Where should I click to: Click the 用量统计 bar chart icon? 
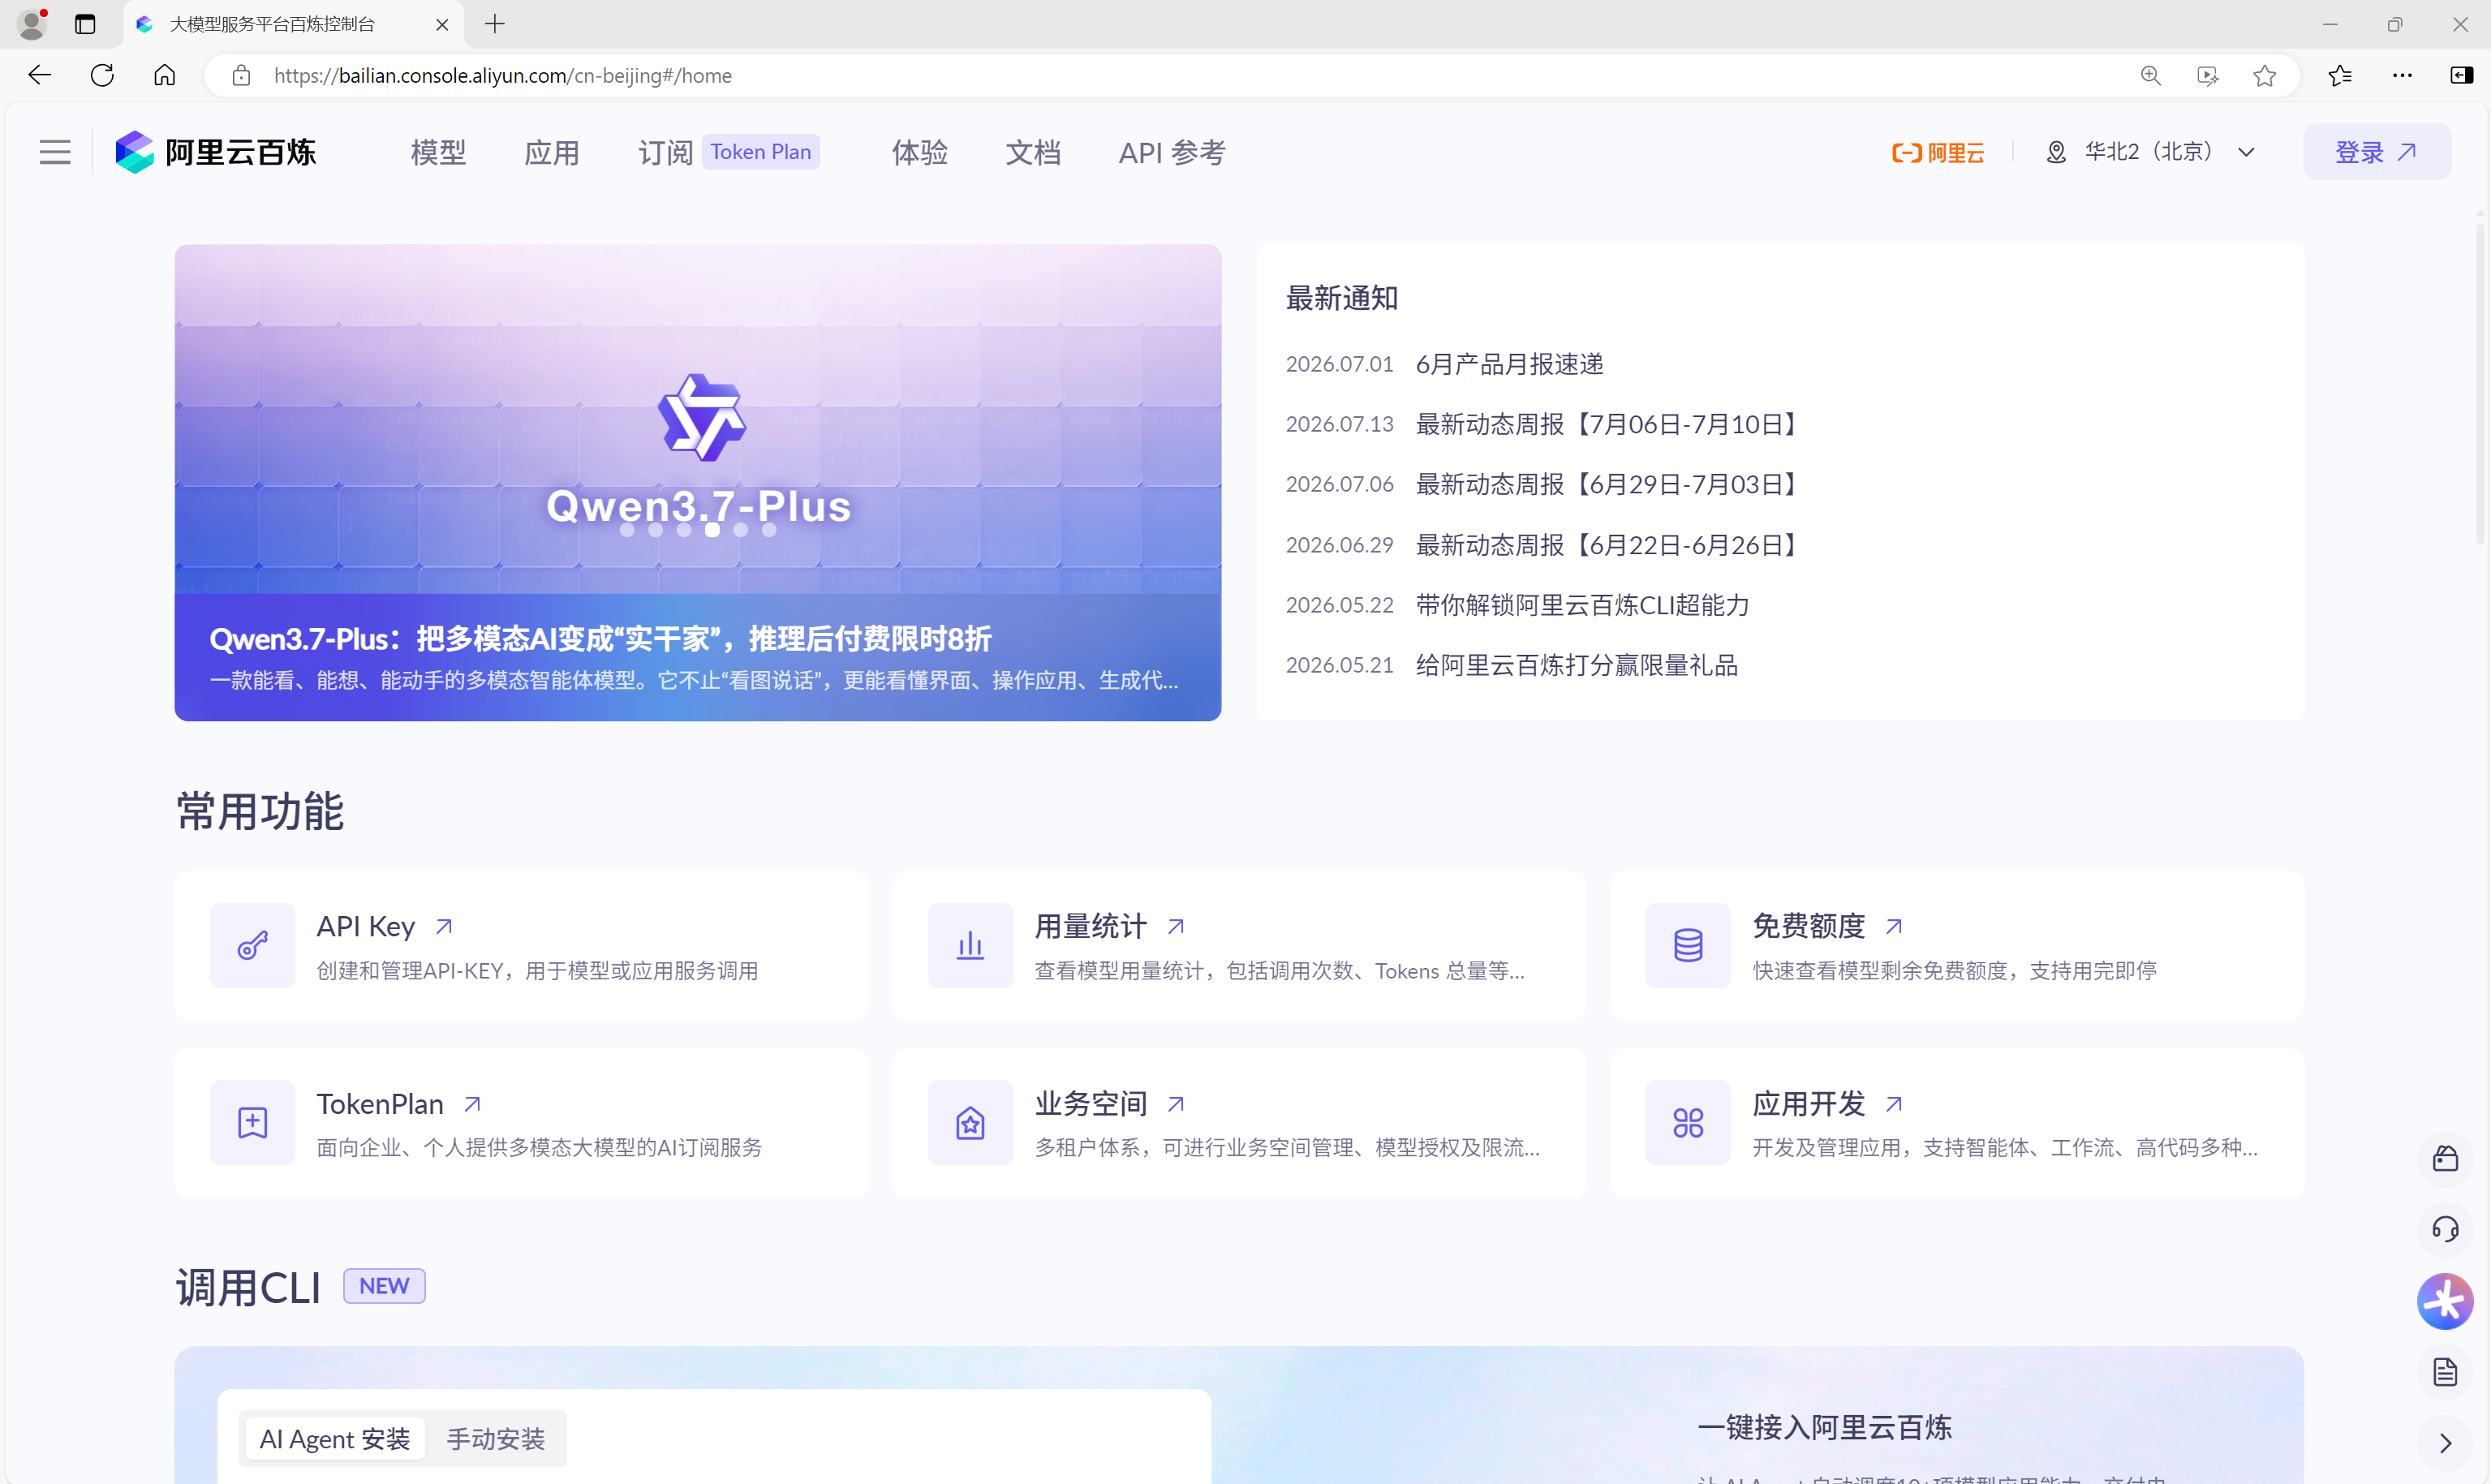970,945
